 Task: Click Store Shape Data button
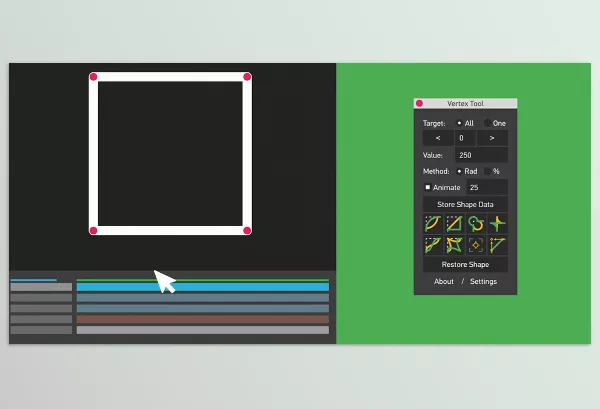tap(465, 204)
